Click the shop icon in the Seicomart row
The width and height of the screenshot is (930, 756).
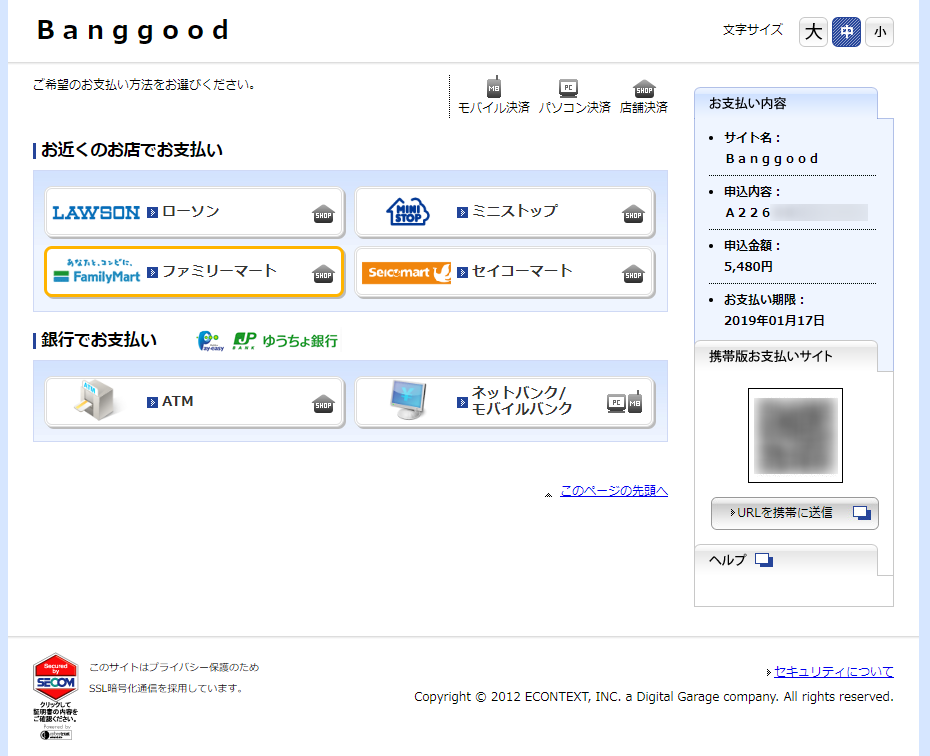[633, 274]
